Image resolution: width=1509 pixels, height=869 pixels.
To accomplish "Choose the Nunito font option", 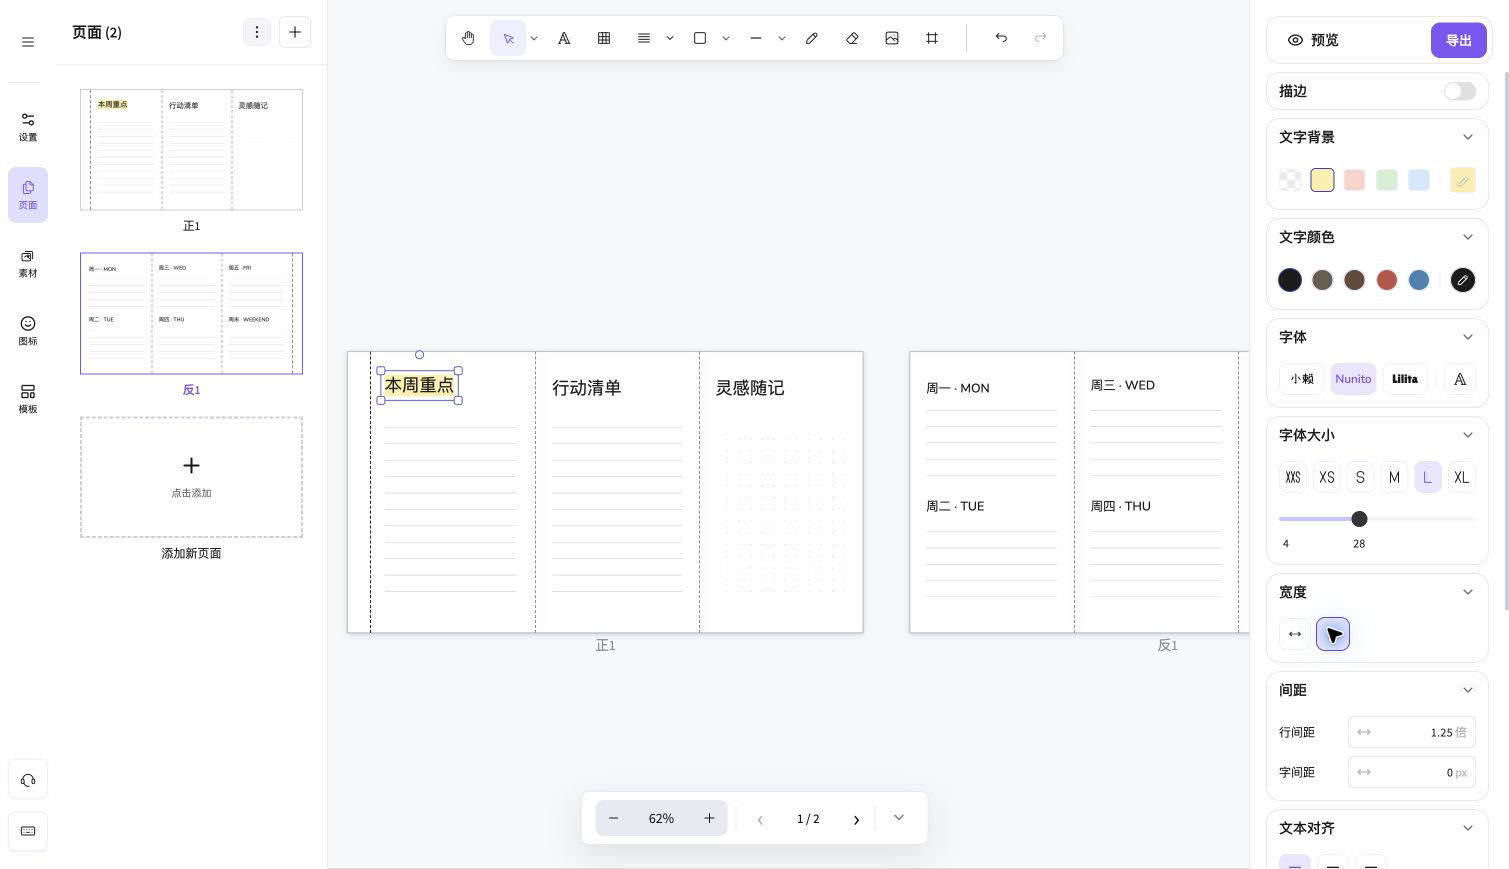I will (1353, 379).
